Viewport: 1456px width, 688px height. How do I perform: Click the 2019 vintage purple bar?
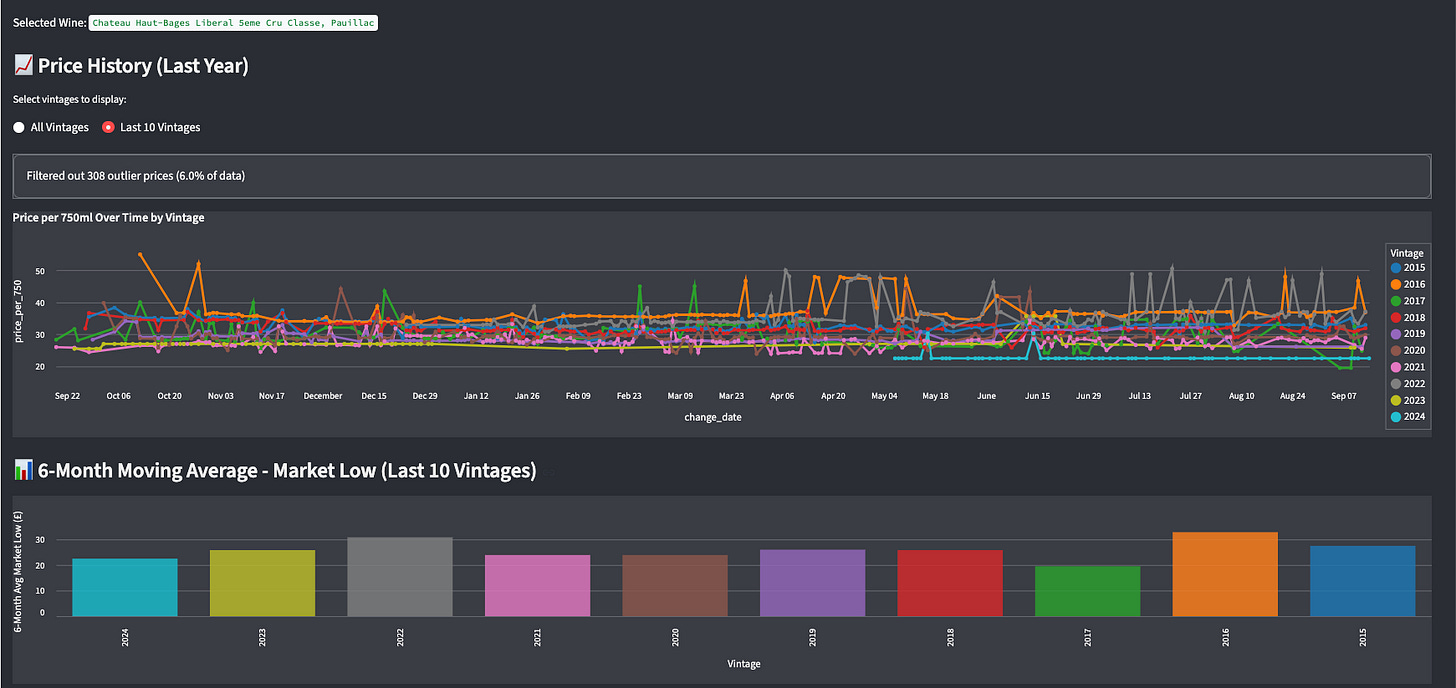click(x=812, y=583)
